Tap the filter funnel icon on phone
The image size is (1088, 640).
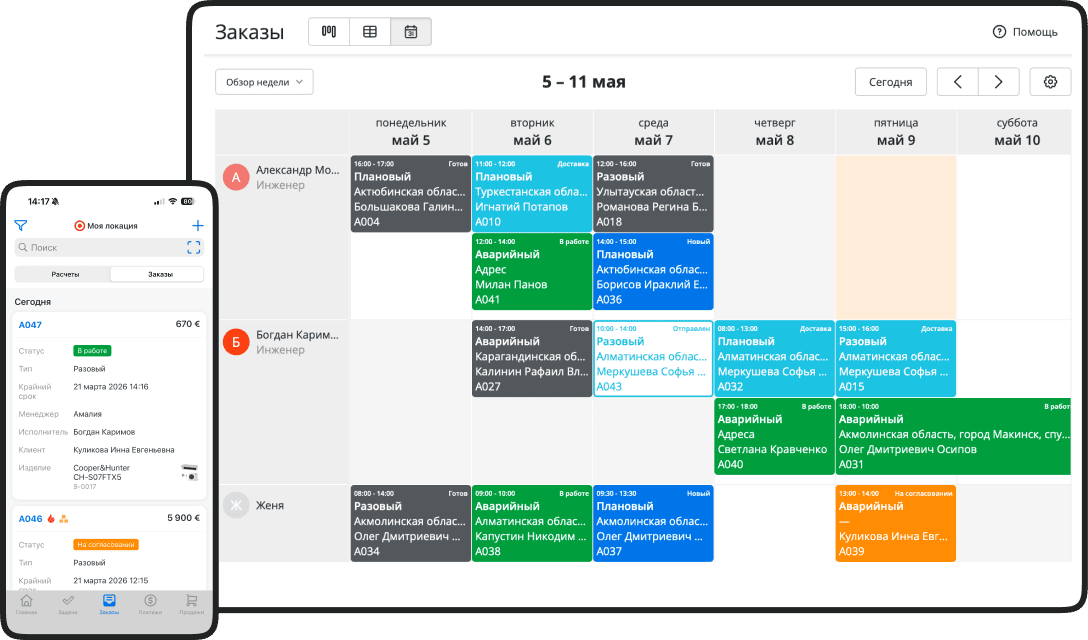click(21, 226)
